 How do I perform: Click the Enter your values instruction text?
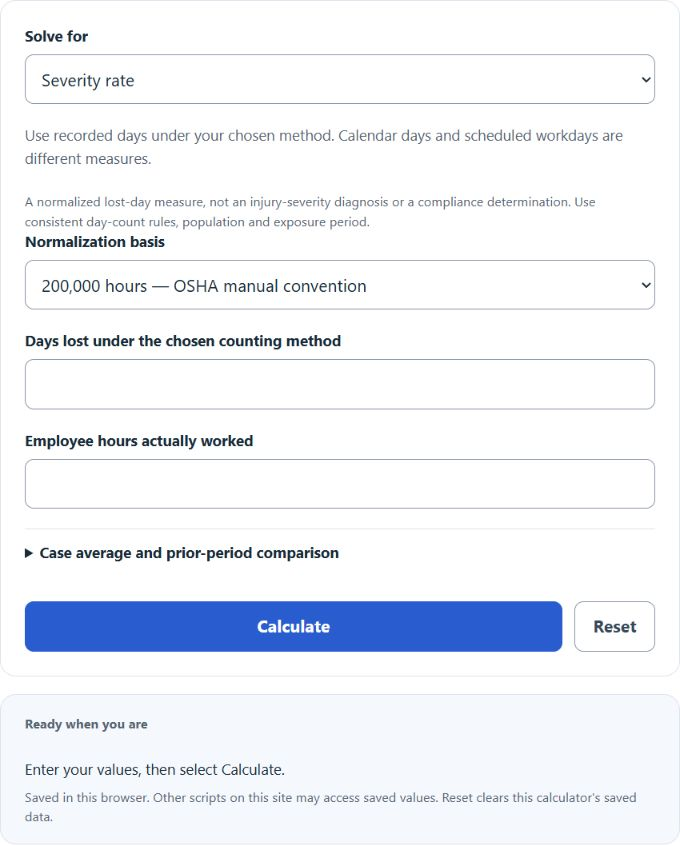pos(154,769)
